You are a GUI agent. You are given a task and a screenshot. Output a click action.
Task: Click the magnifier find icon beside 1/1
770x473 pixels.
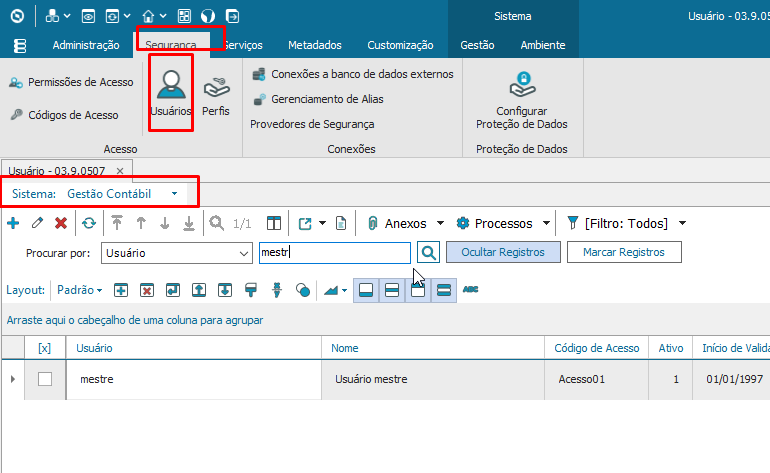217,223
